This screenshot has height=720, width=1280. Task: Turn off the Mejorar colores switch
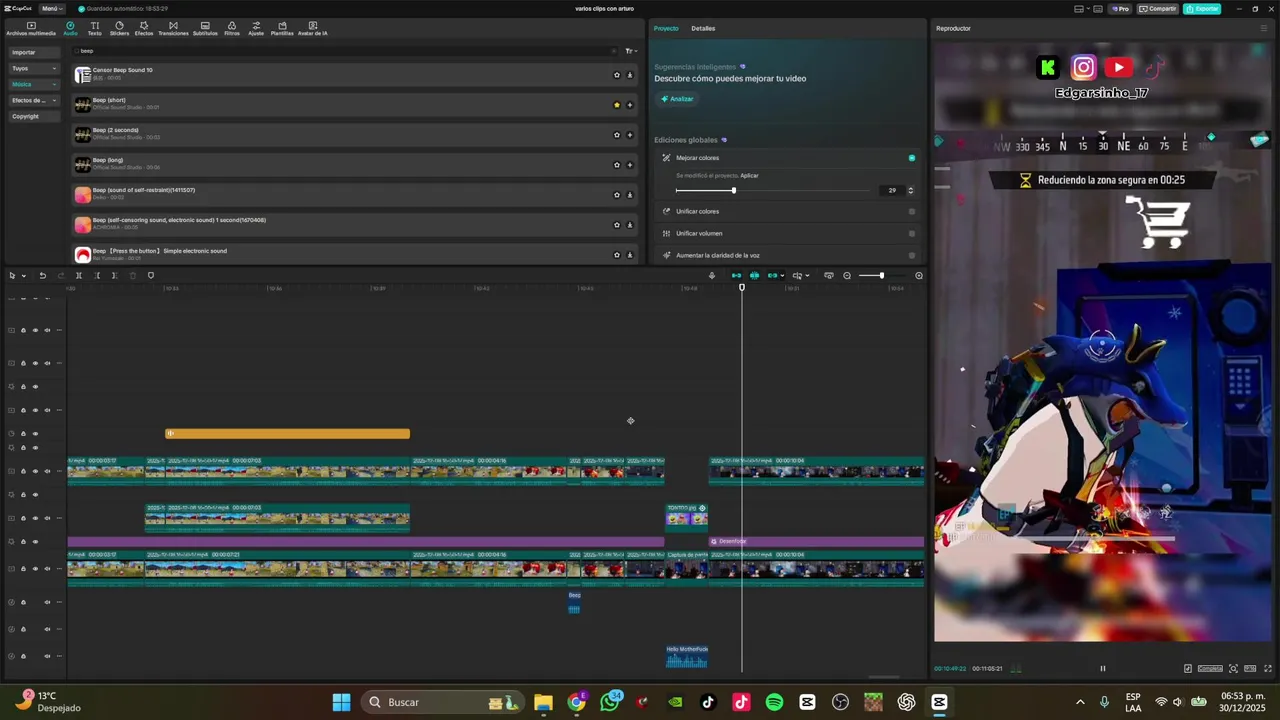coord(912,158)
